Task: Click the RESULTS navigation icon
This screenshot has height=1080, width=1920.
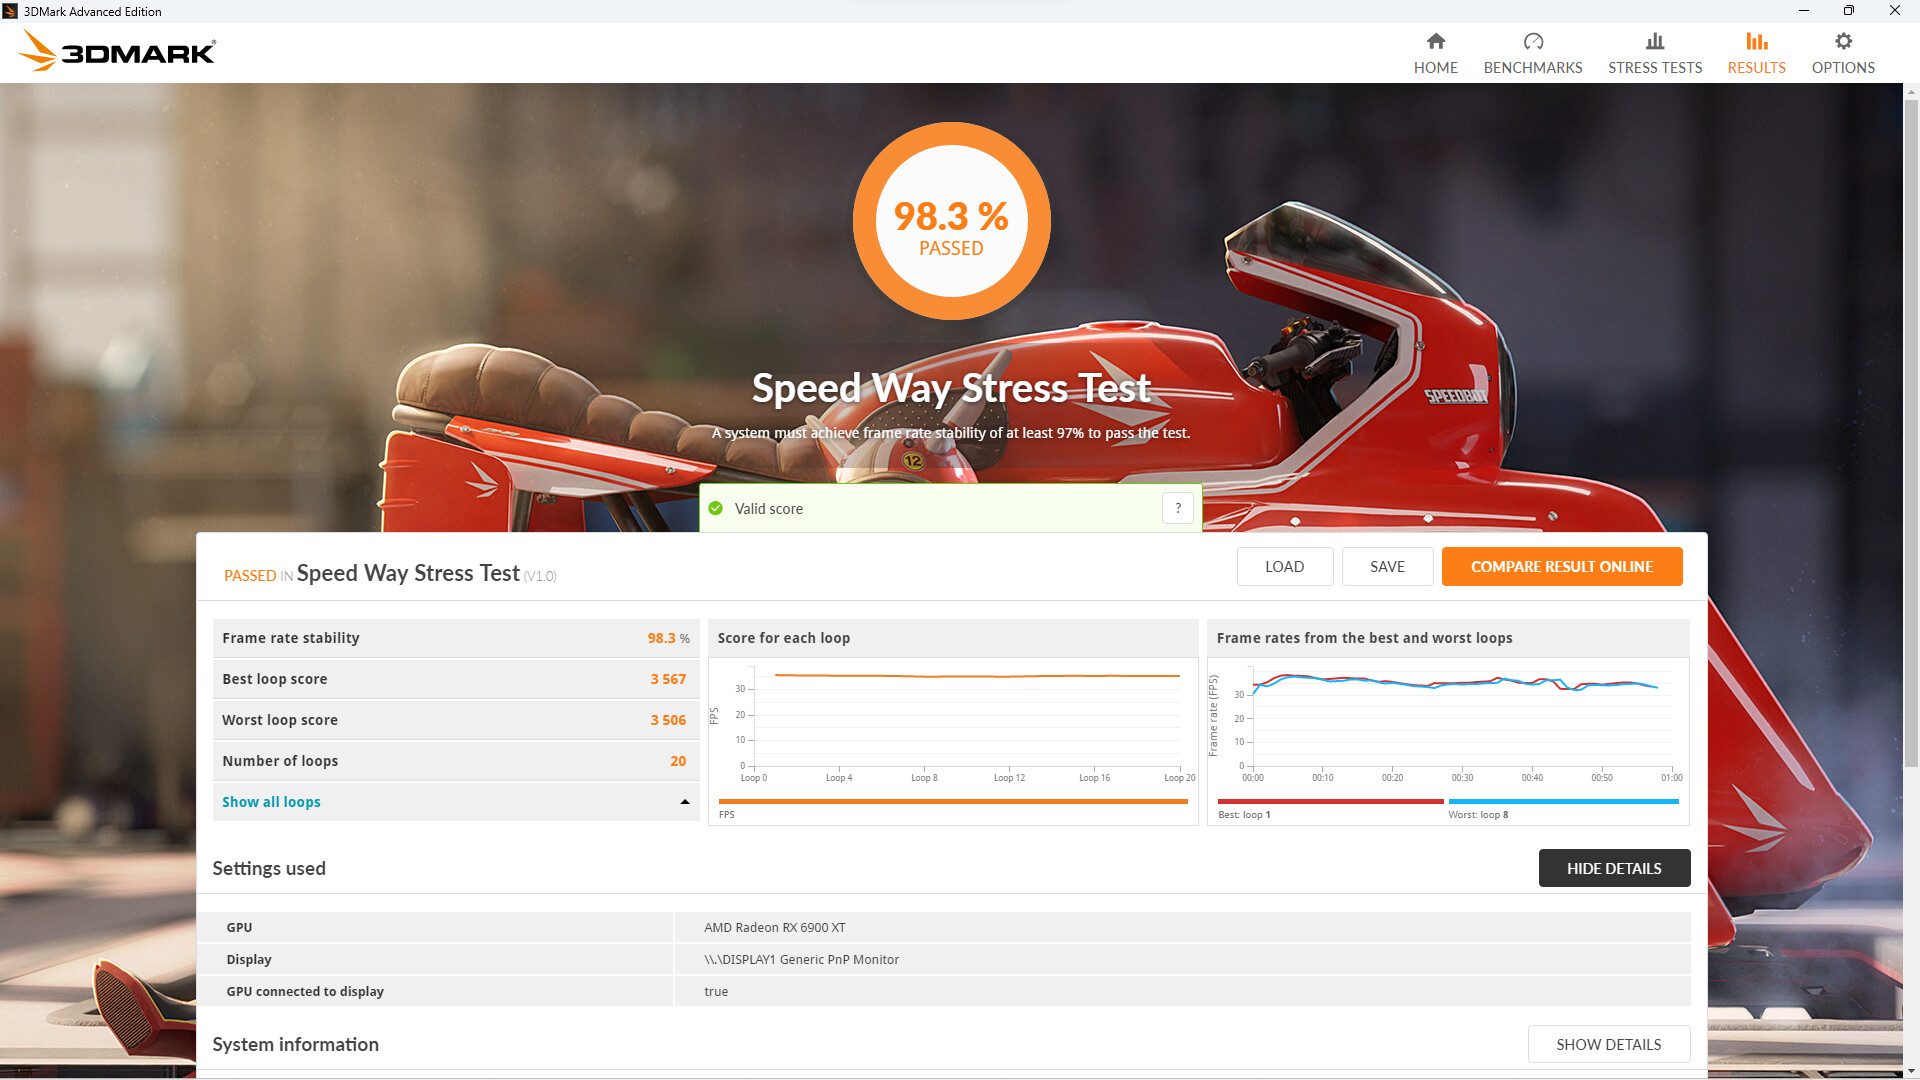Action: click(x=1755, y=42)
